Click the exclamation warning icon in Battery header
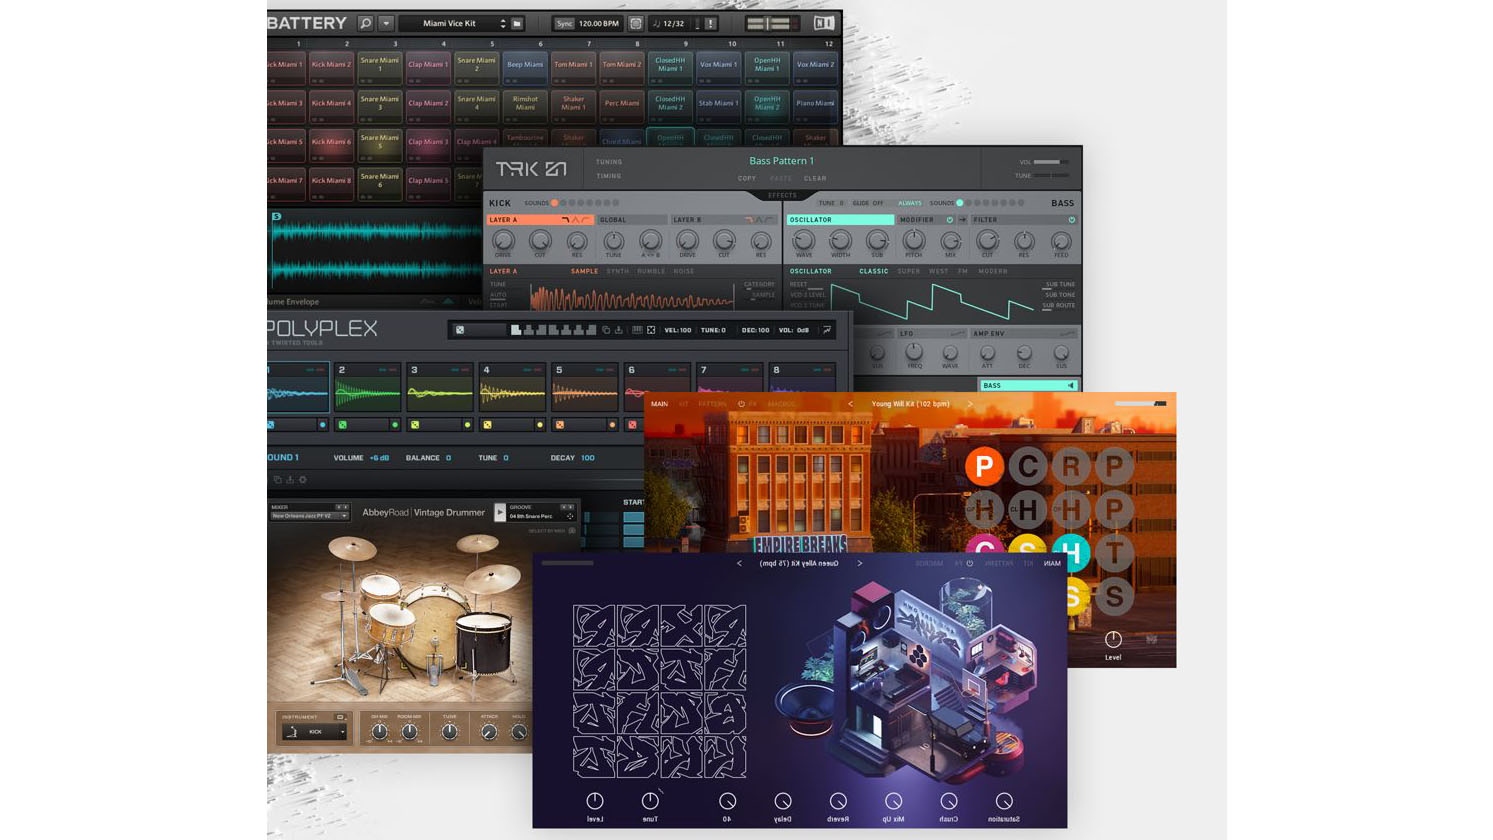Image resolution: width=1493 pixels, height=840 pixels. pos(710,23)
